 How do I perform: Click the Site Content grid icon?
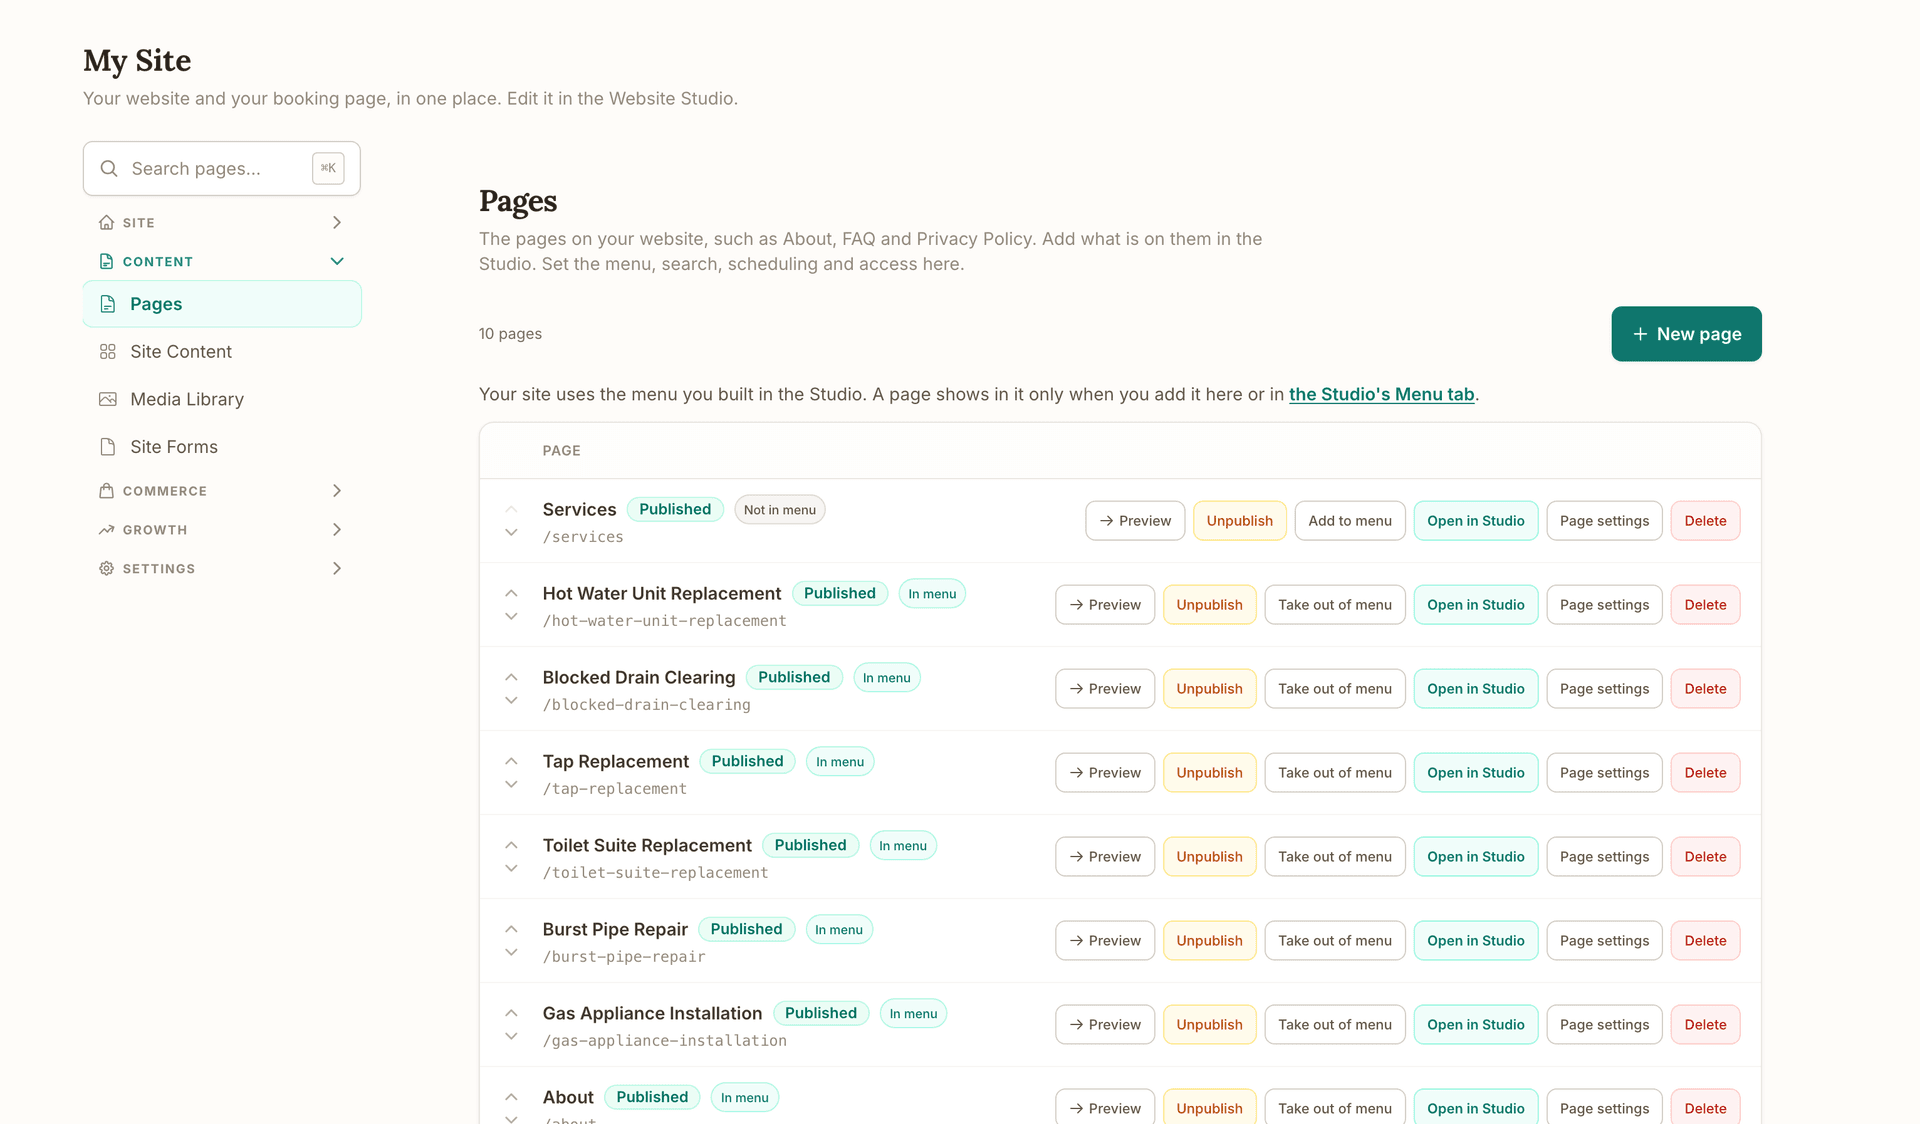point(108,351)
